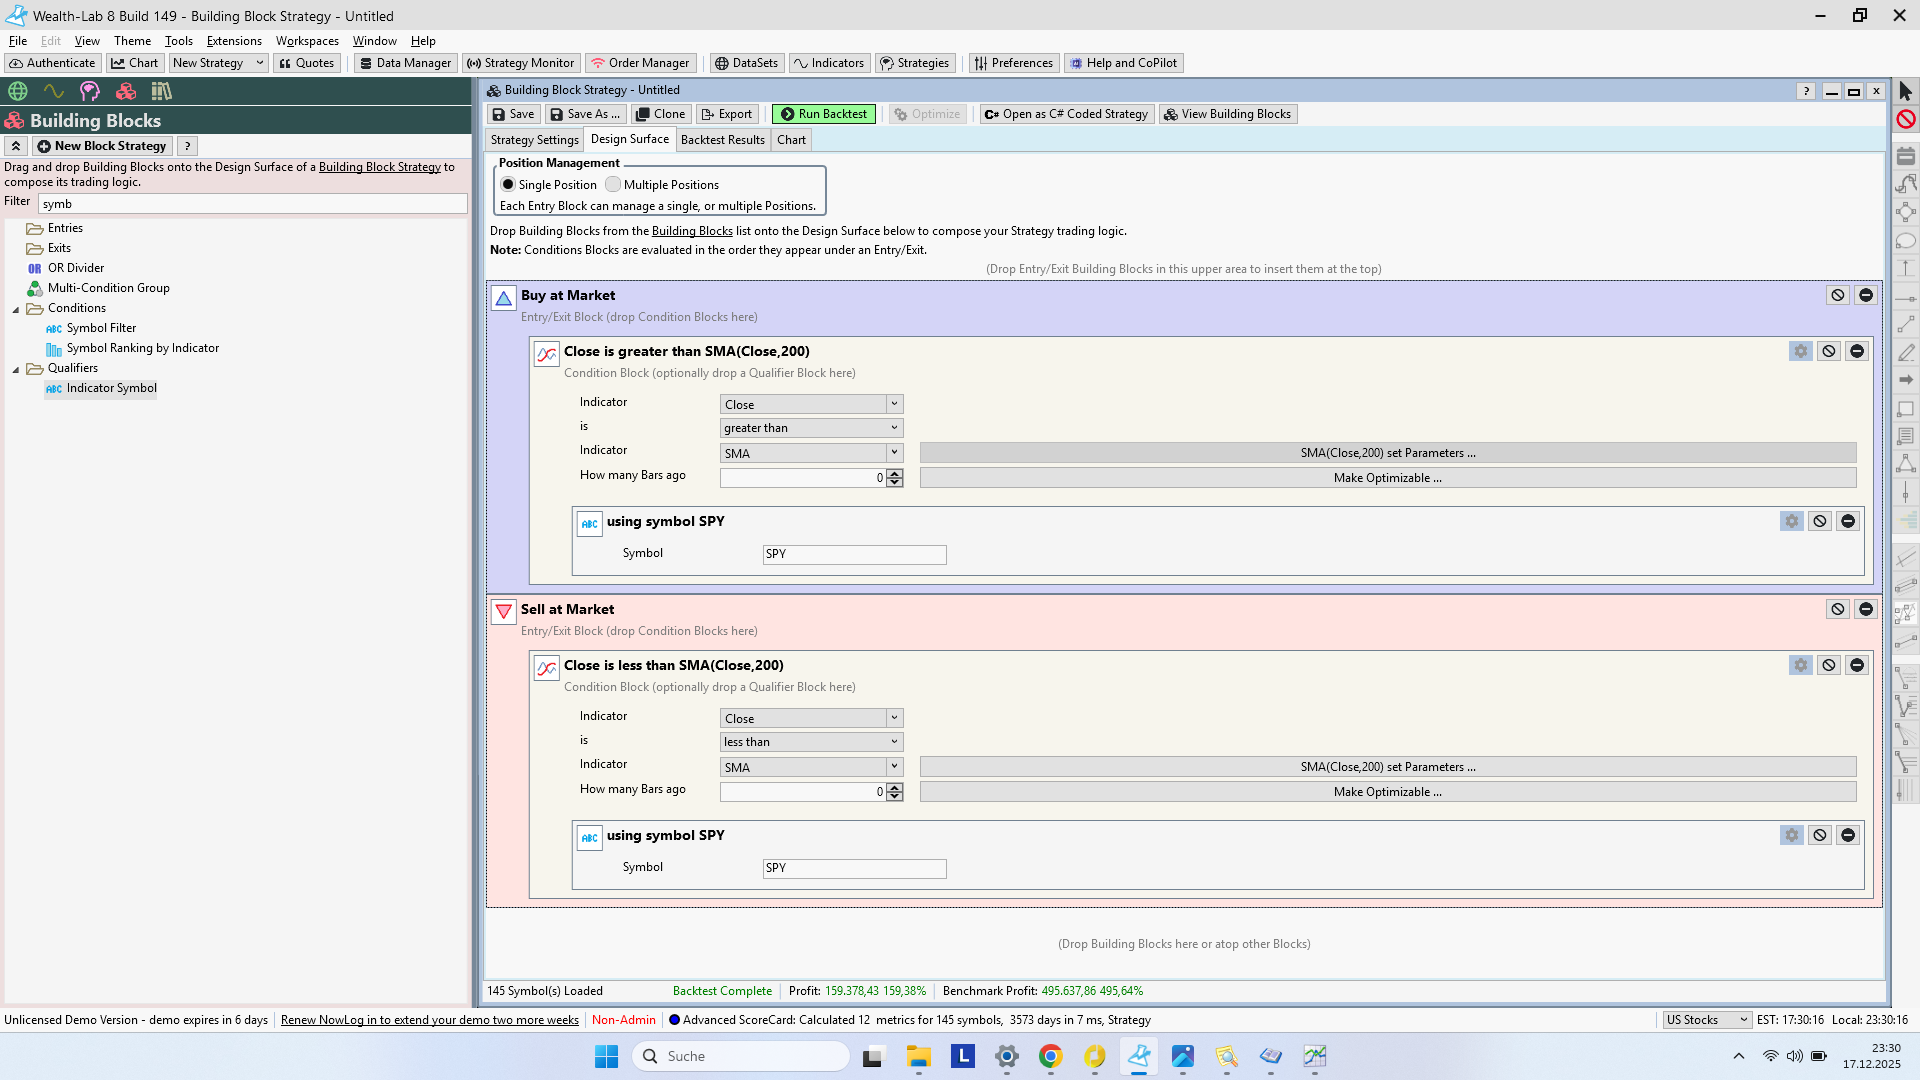Click the Run Backtest button
Viewport: 1920px width, 1080px height.
click(x=823, y=114)
